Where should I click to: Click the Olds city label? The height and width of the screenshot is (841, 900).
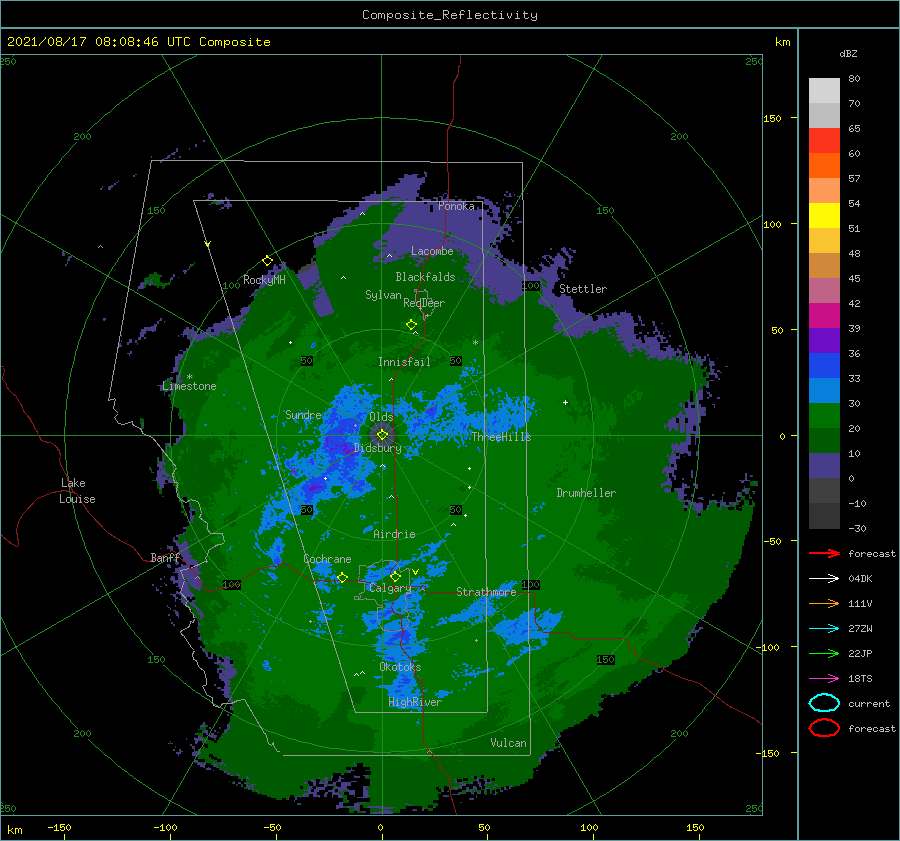381,417
